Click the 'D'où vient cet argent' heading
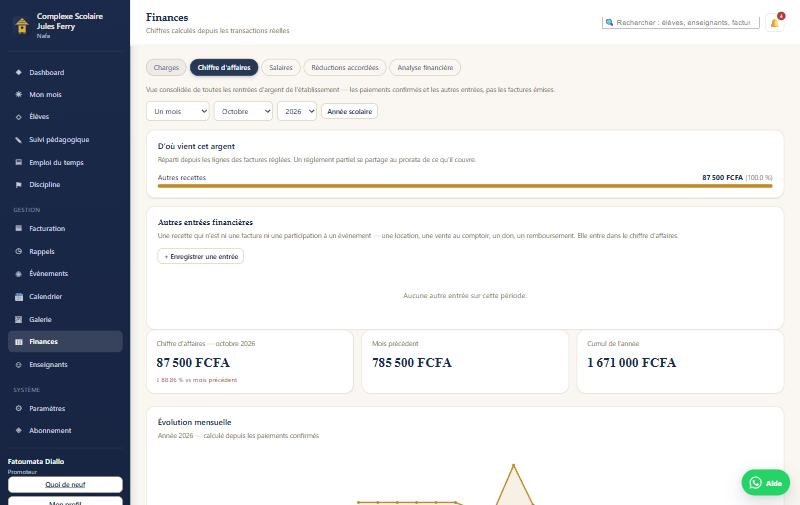 (x=196, y=146)
